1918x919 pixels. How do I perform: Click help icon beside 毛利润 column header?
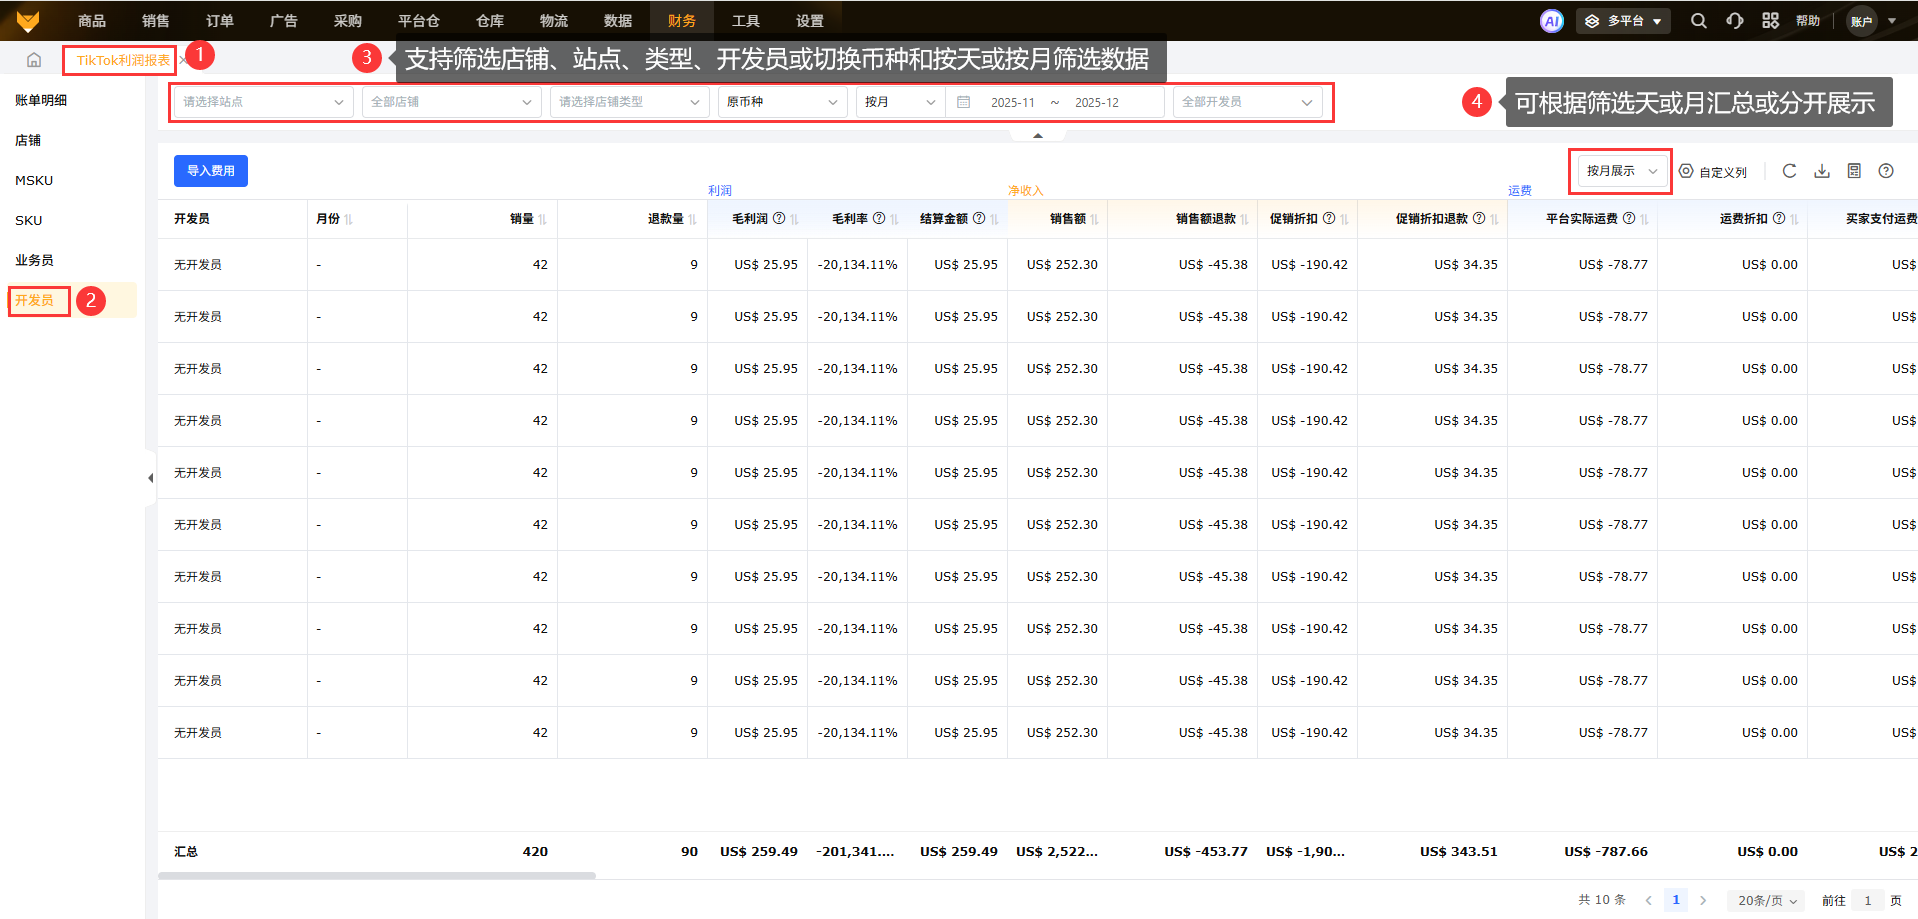pyautogui.click(x=779, y=218)
